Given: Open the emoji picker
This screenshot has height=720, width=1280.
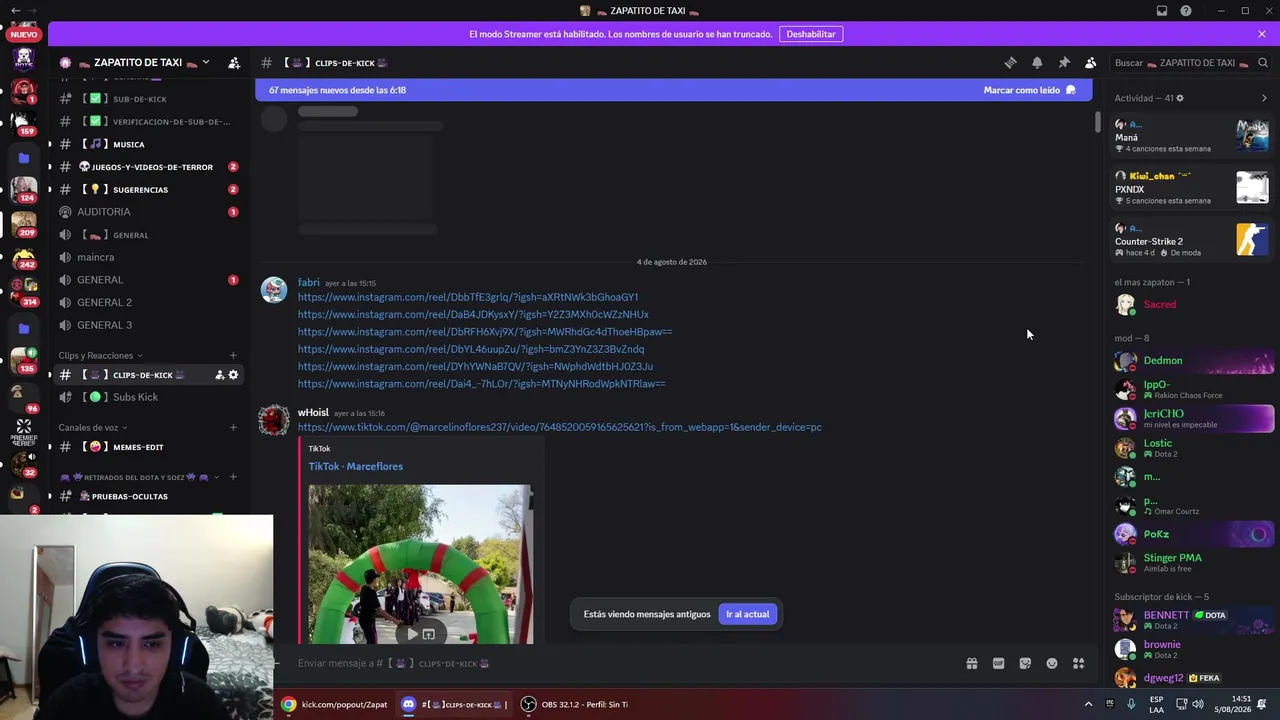Looking at the screenshot, I should coord(1052,663).
